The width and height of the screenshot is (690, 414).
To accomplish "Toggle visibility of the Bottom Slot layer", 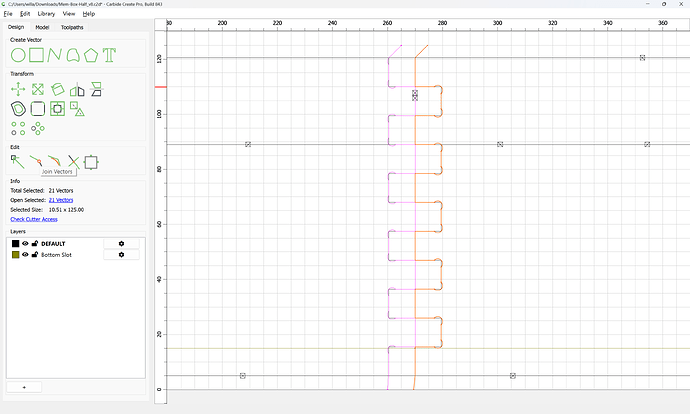I will (26, 254).
